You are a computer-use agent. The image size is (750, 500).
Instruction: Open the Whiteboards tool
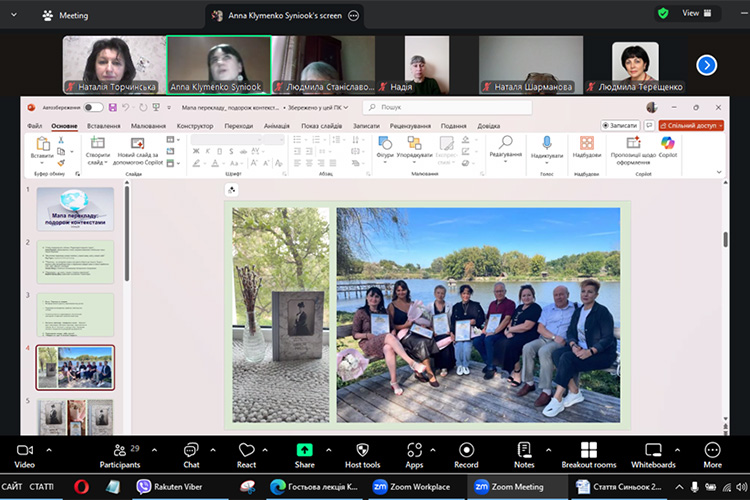point(653,450)
